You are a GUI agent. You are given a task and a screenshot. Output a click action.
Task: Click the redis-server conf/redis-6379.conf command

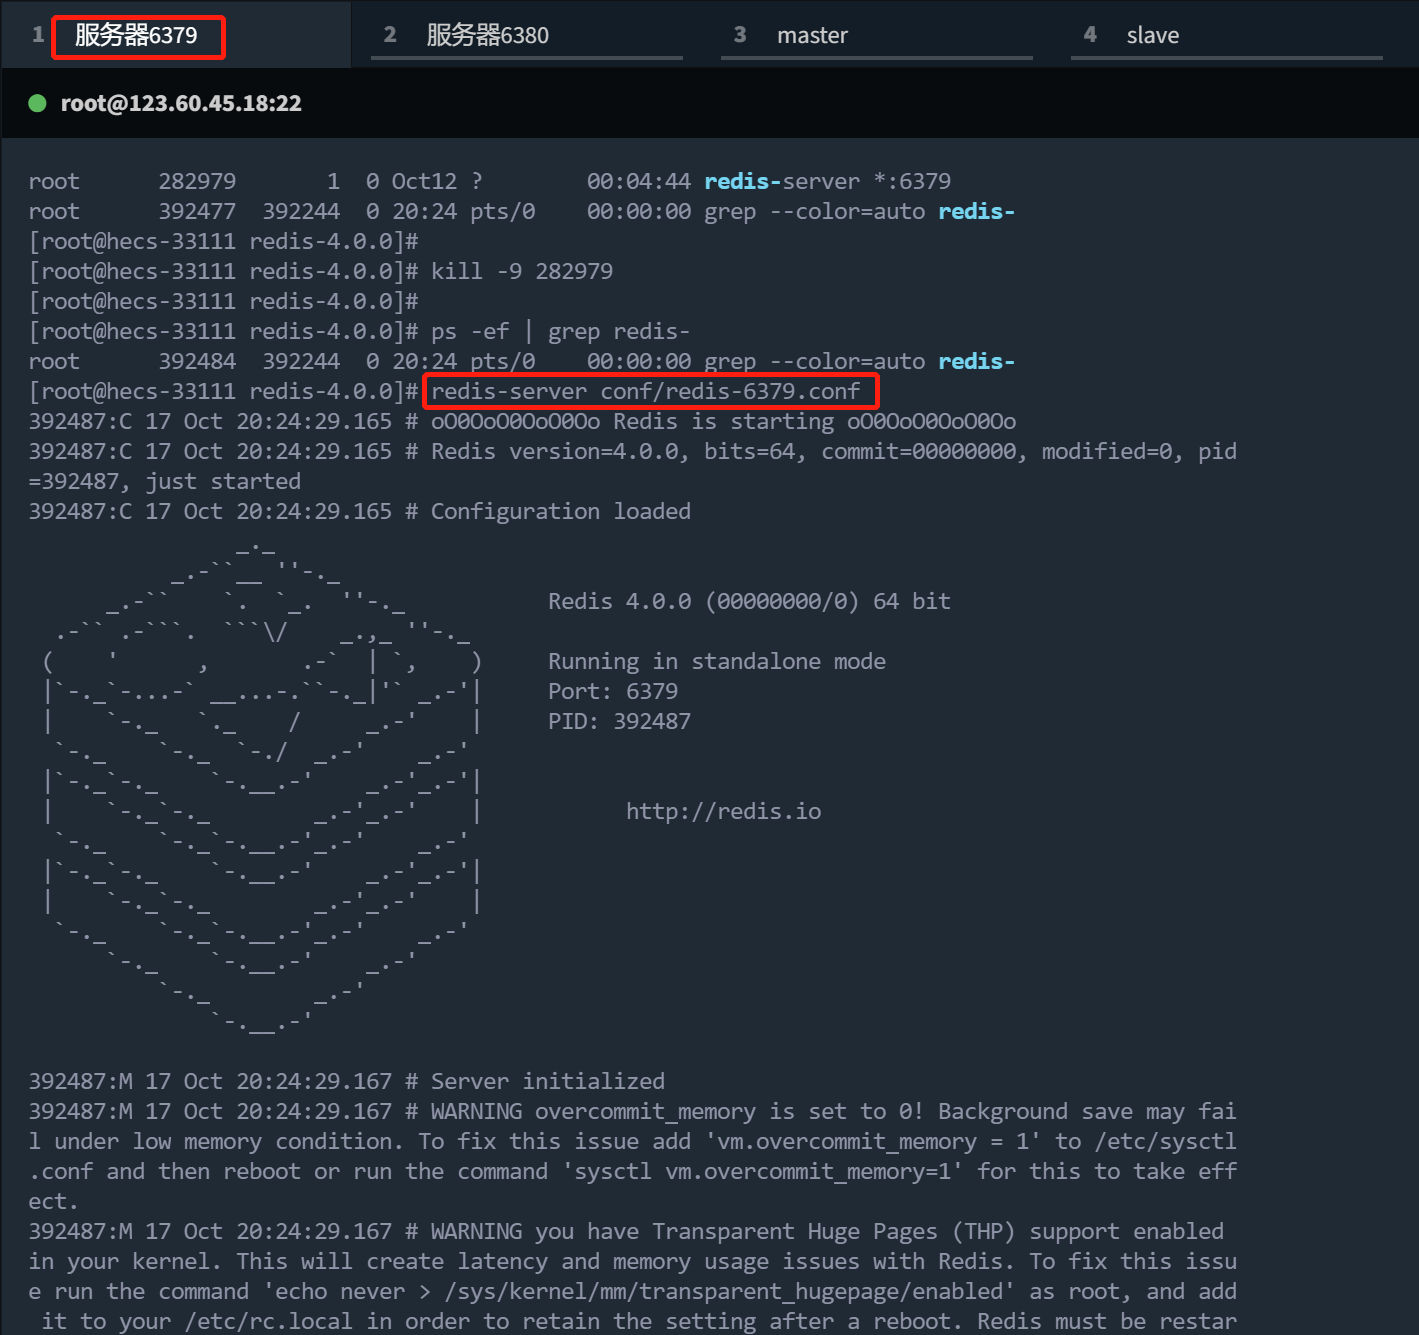(x=645, y=391)
